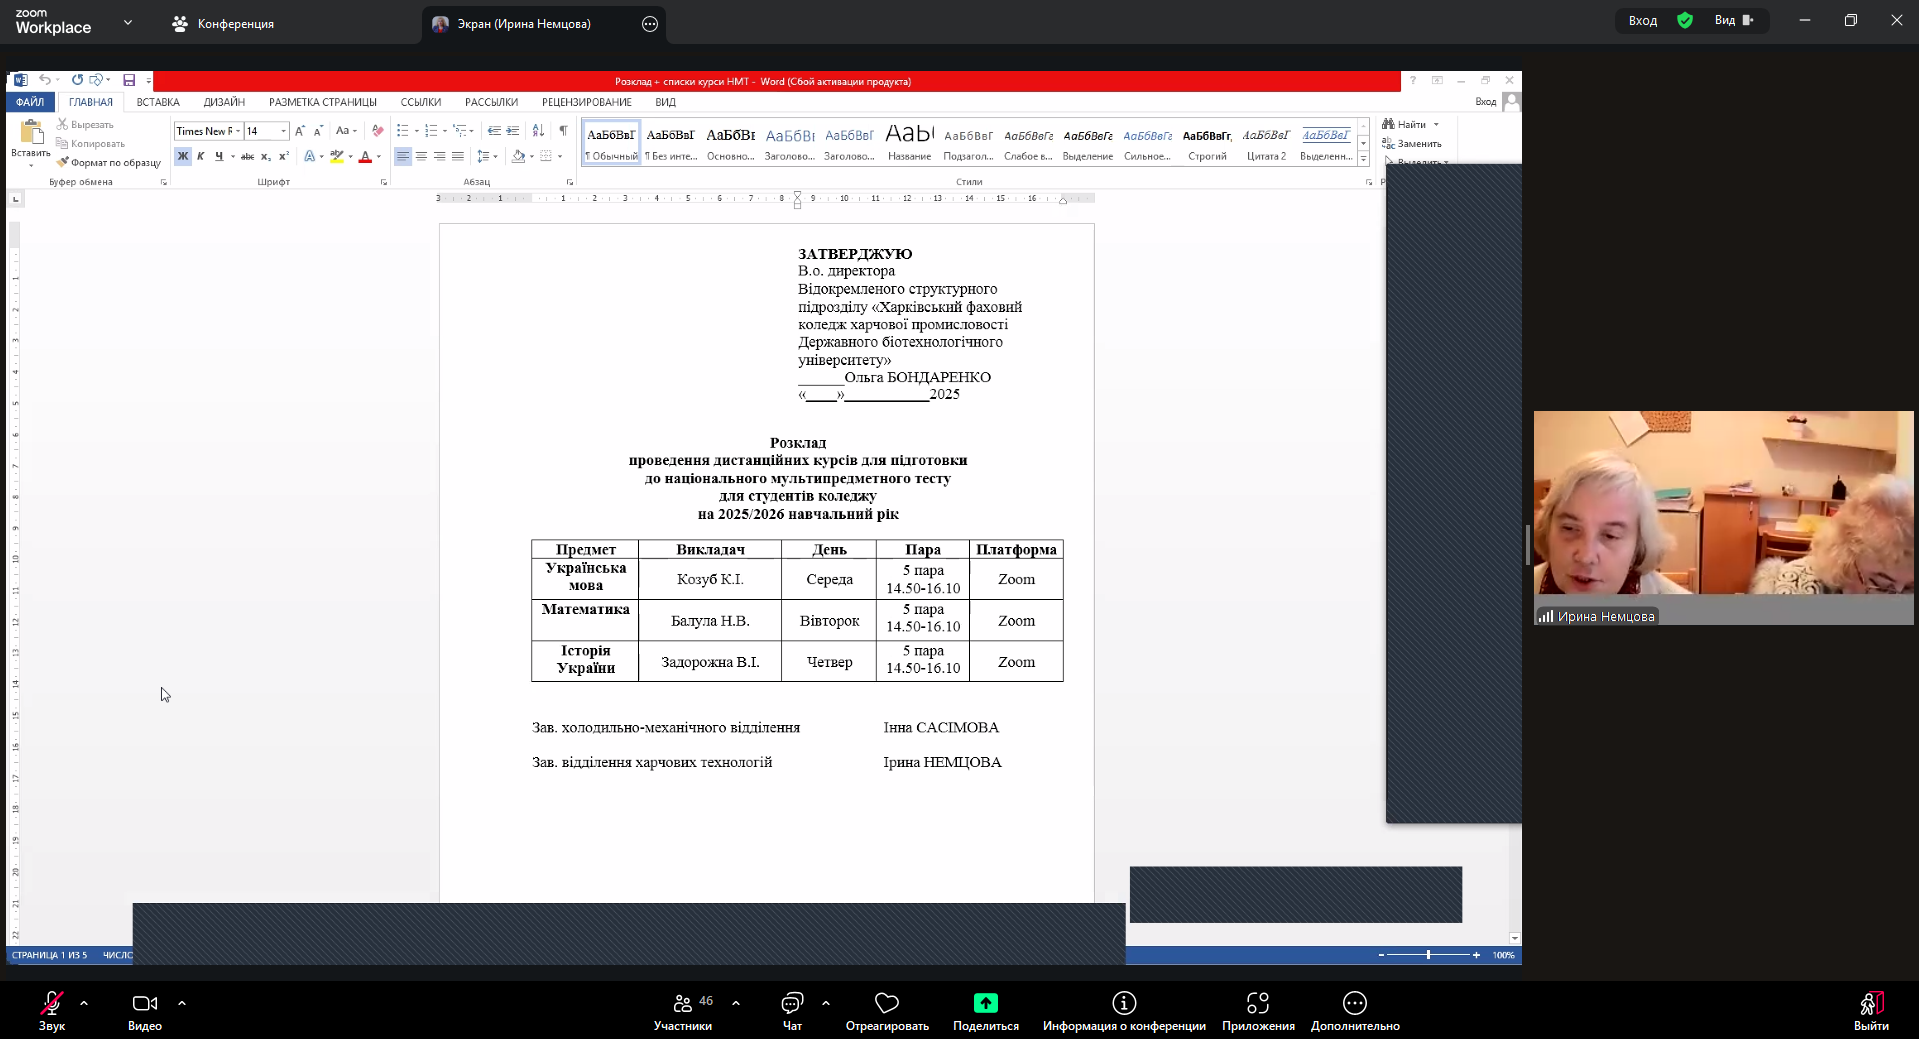Image resolution: width=1919 pixels, height=1039 pixels.
Task: Click the Вход sign-in button in Zoom
Action: coord(1642,21)
